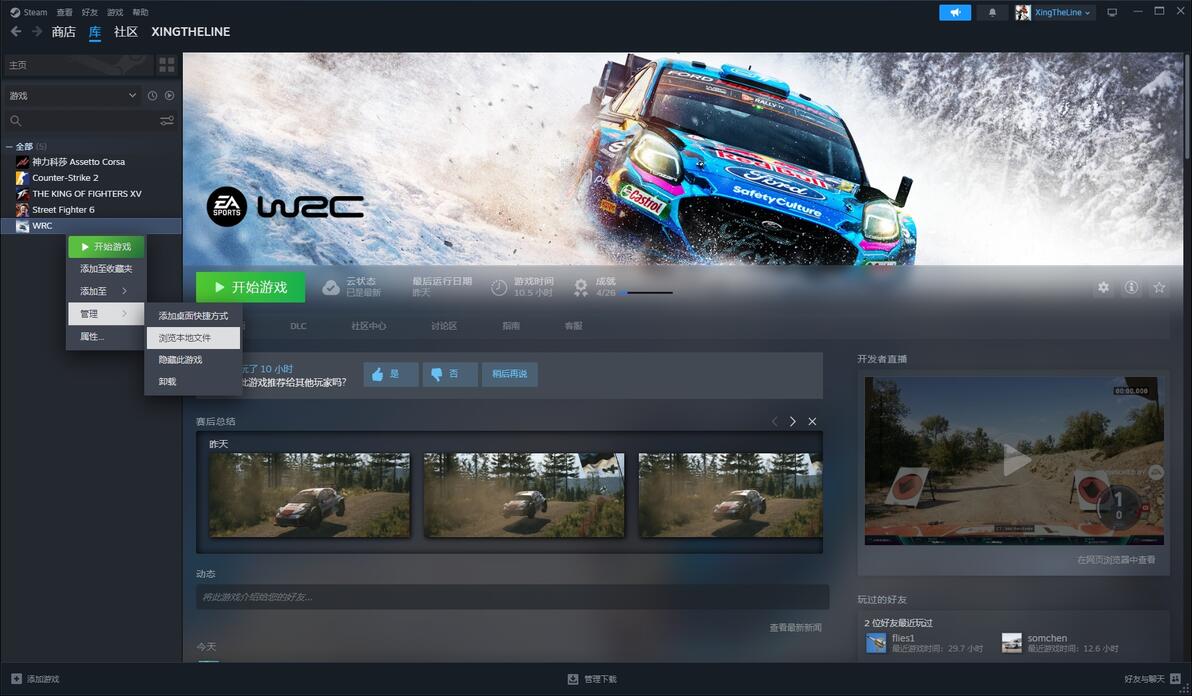The width and height of the screenshot is (1192, 696).
Task: Choose 添加至收藏夹 in context menu
Action: click(106, 269)
